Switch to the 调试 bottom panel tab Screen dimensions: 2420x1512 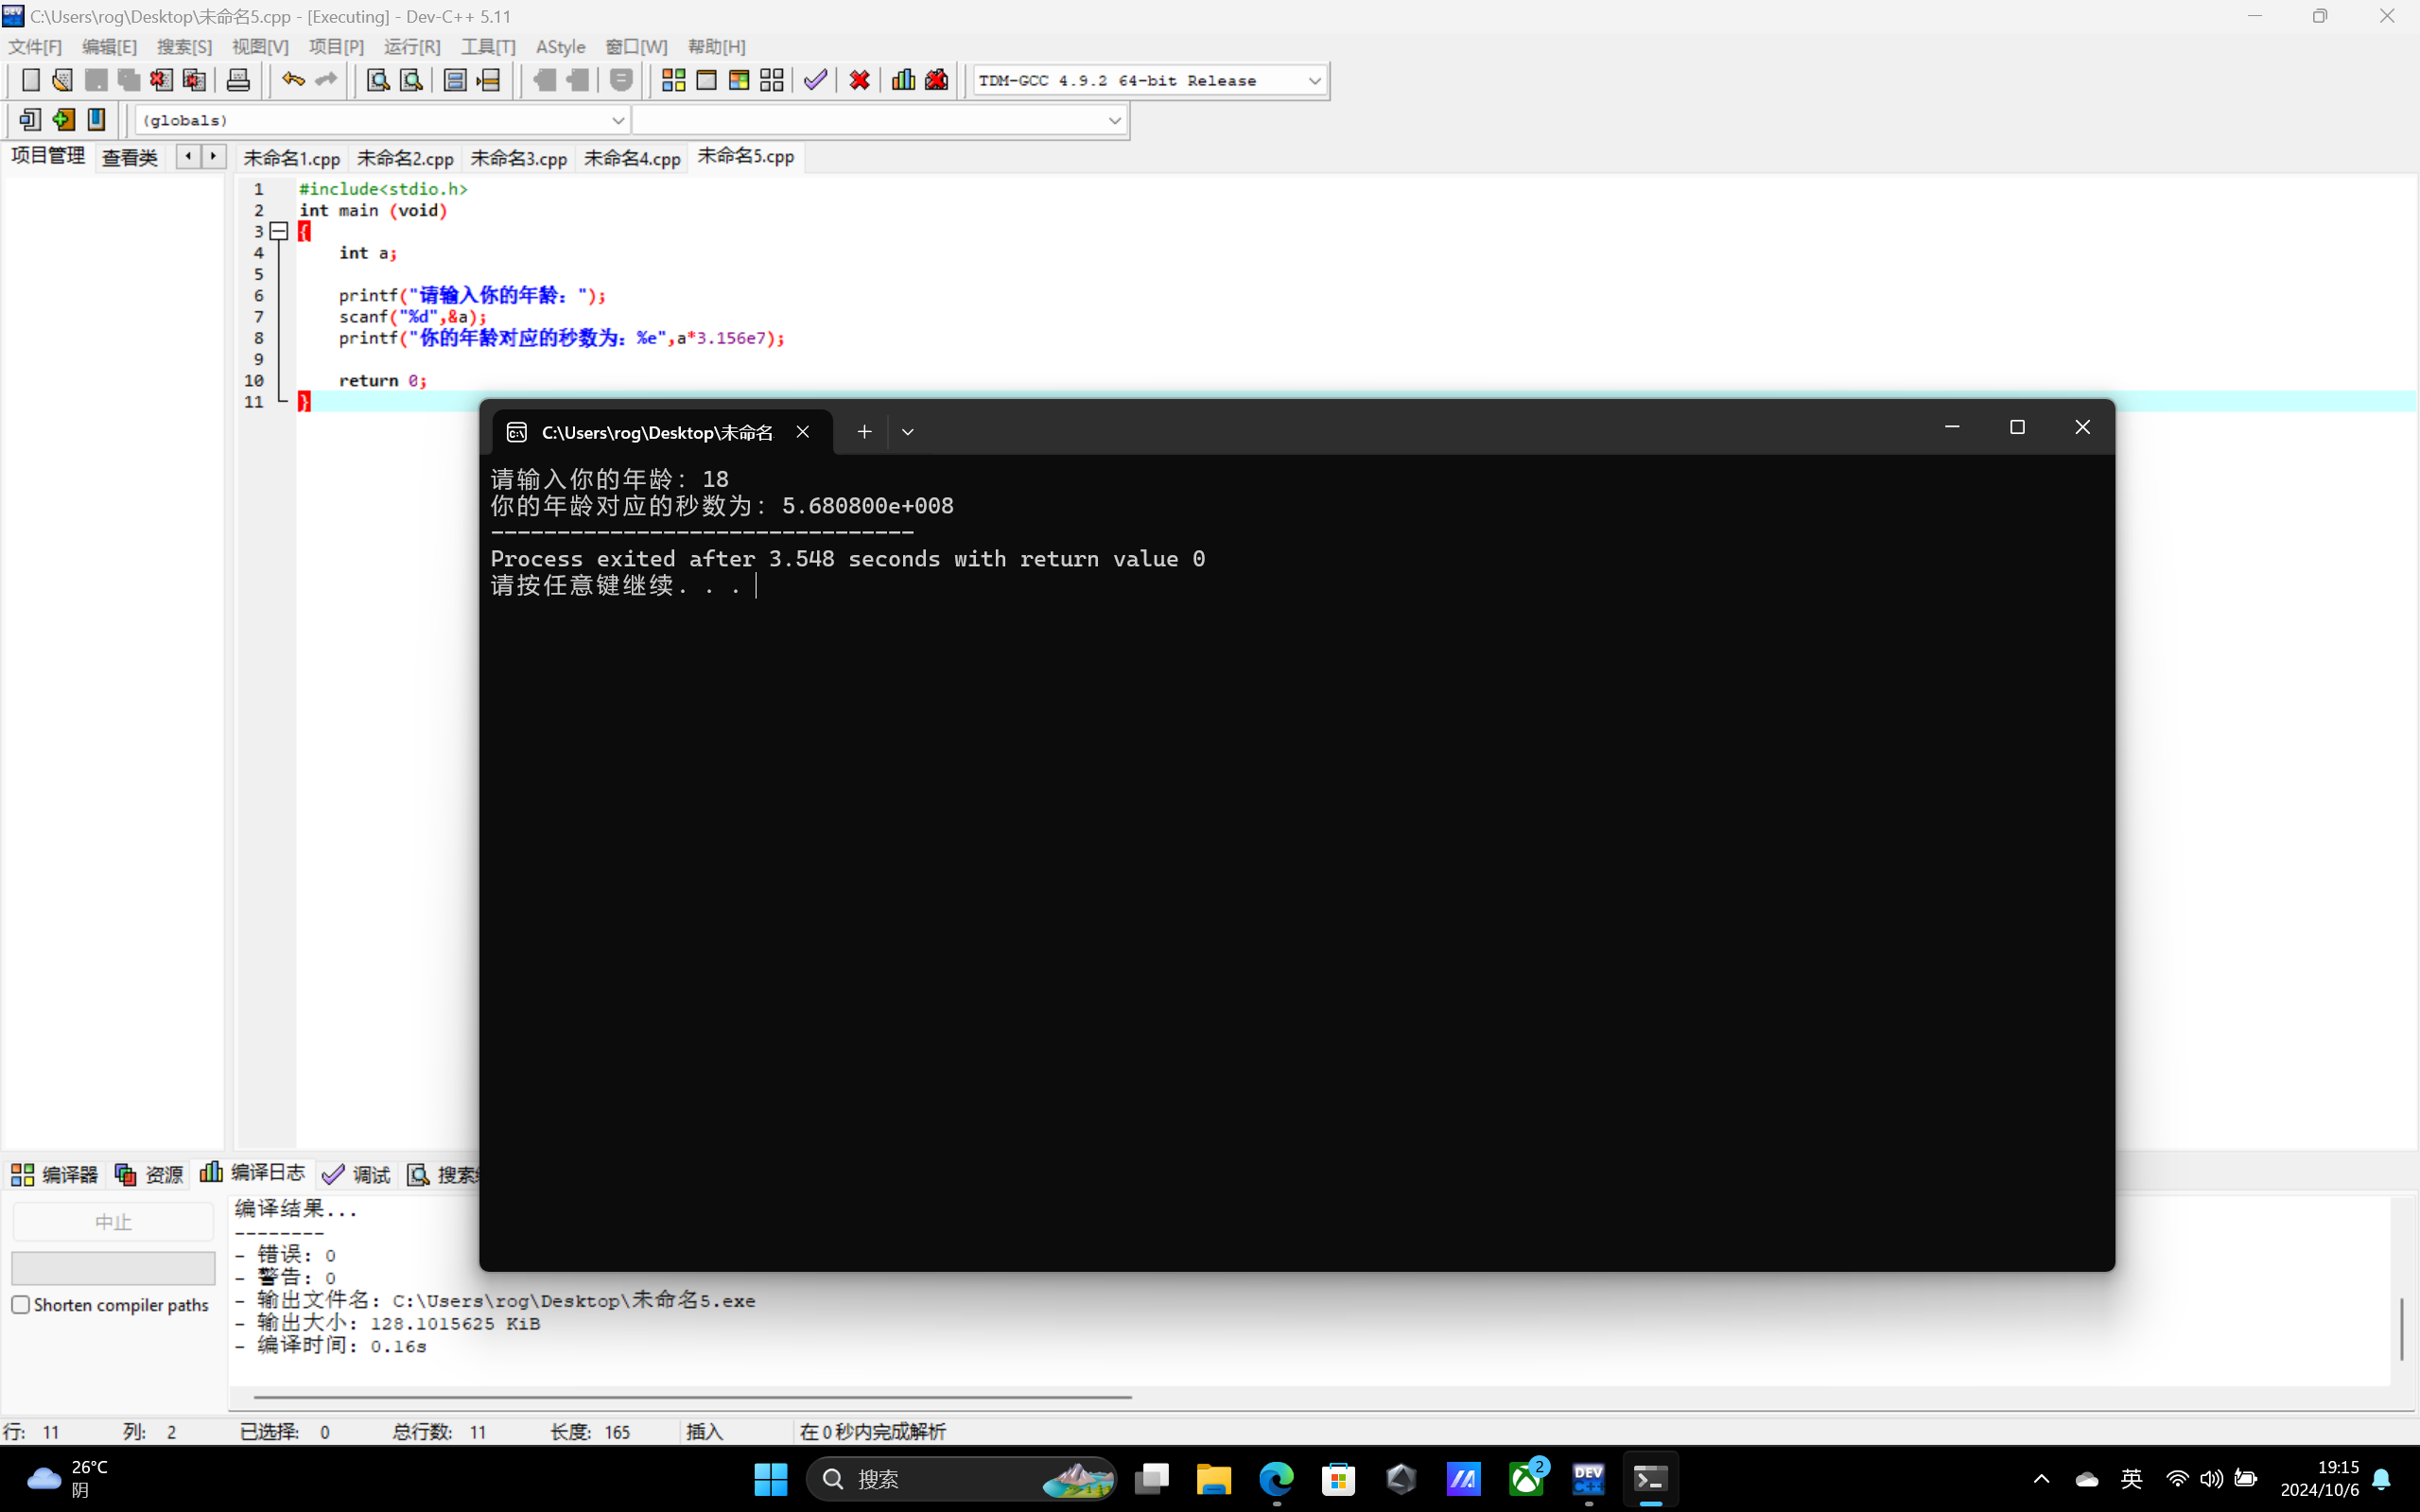(357, 1174)
